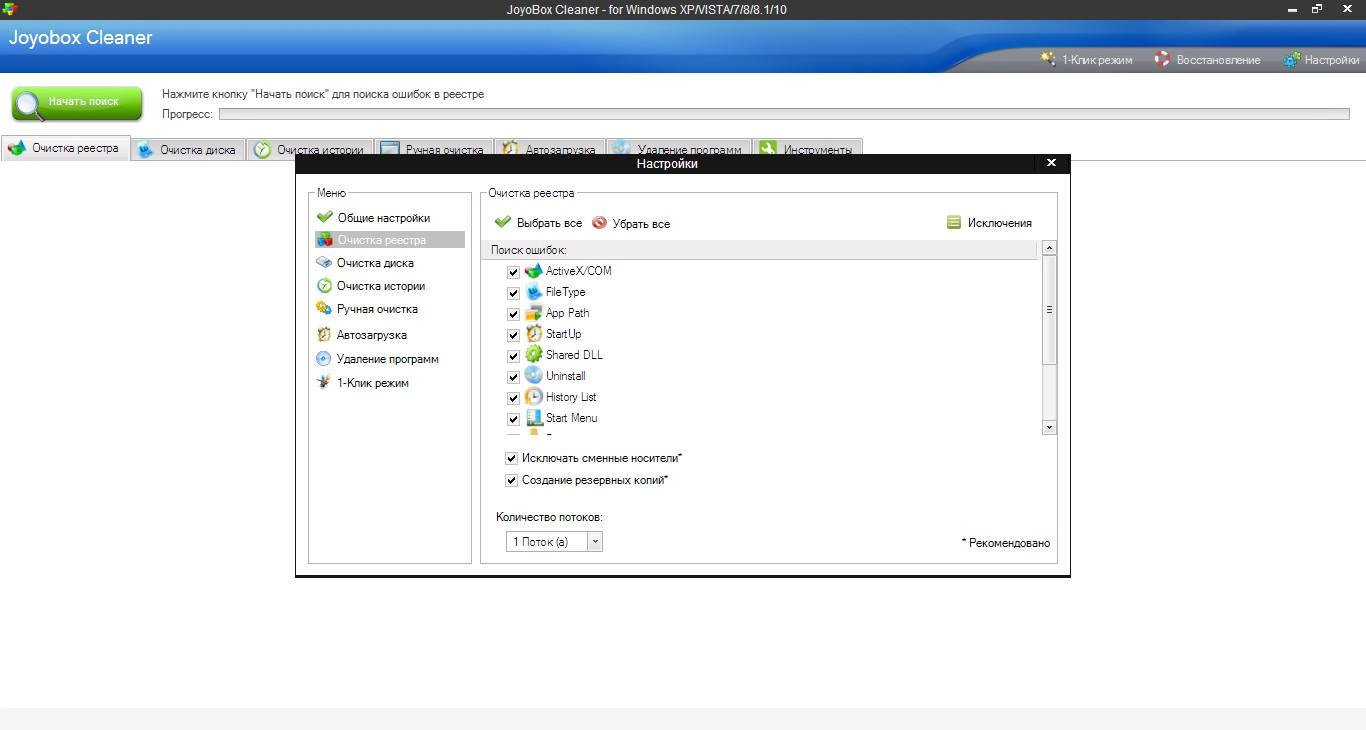Click the 1-Клик режим wand icon in menu

[x=324, y=383]
